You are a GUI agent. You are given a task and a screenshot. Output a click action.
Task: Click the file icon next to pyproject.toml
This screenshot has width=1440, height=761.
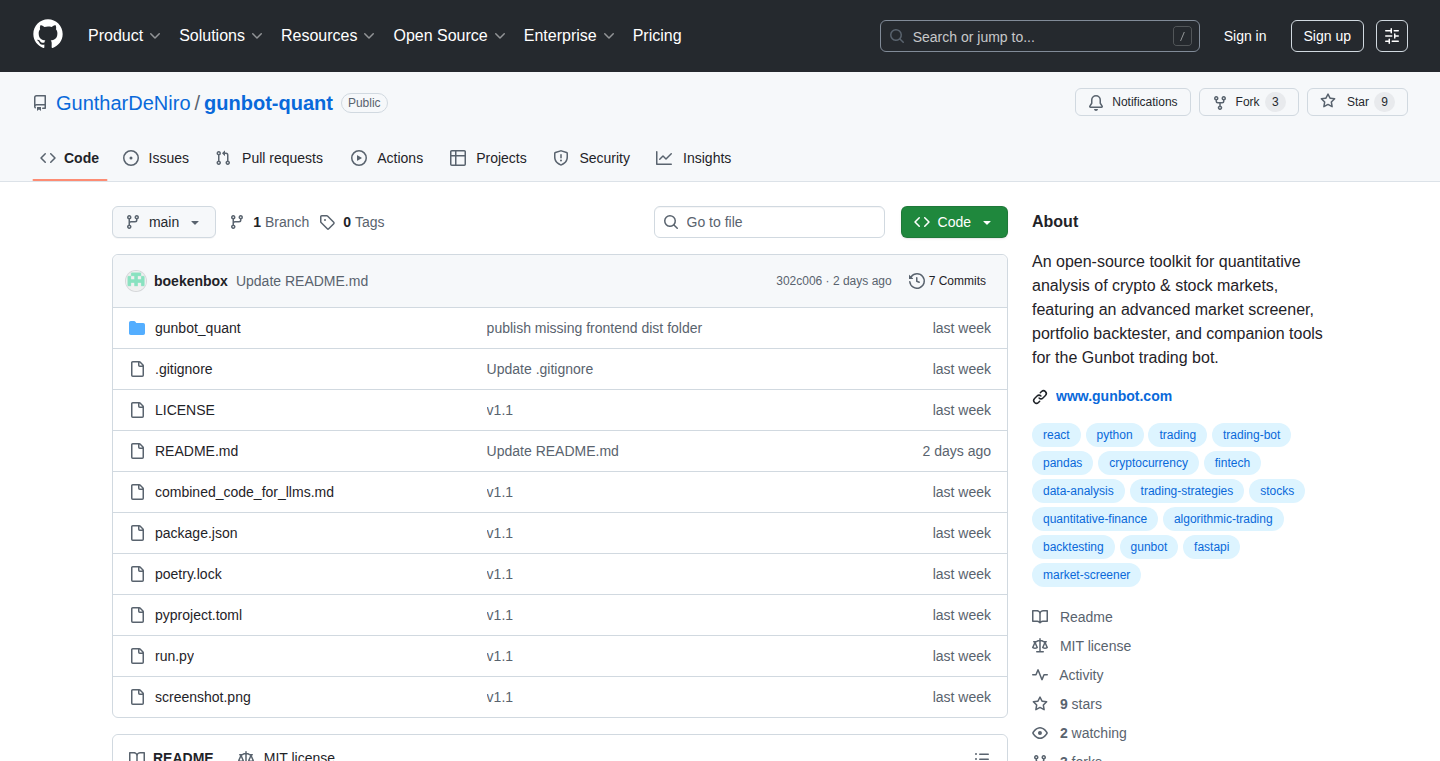coord(137,615)
